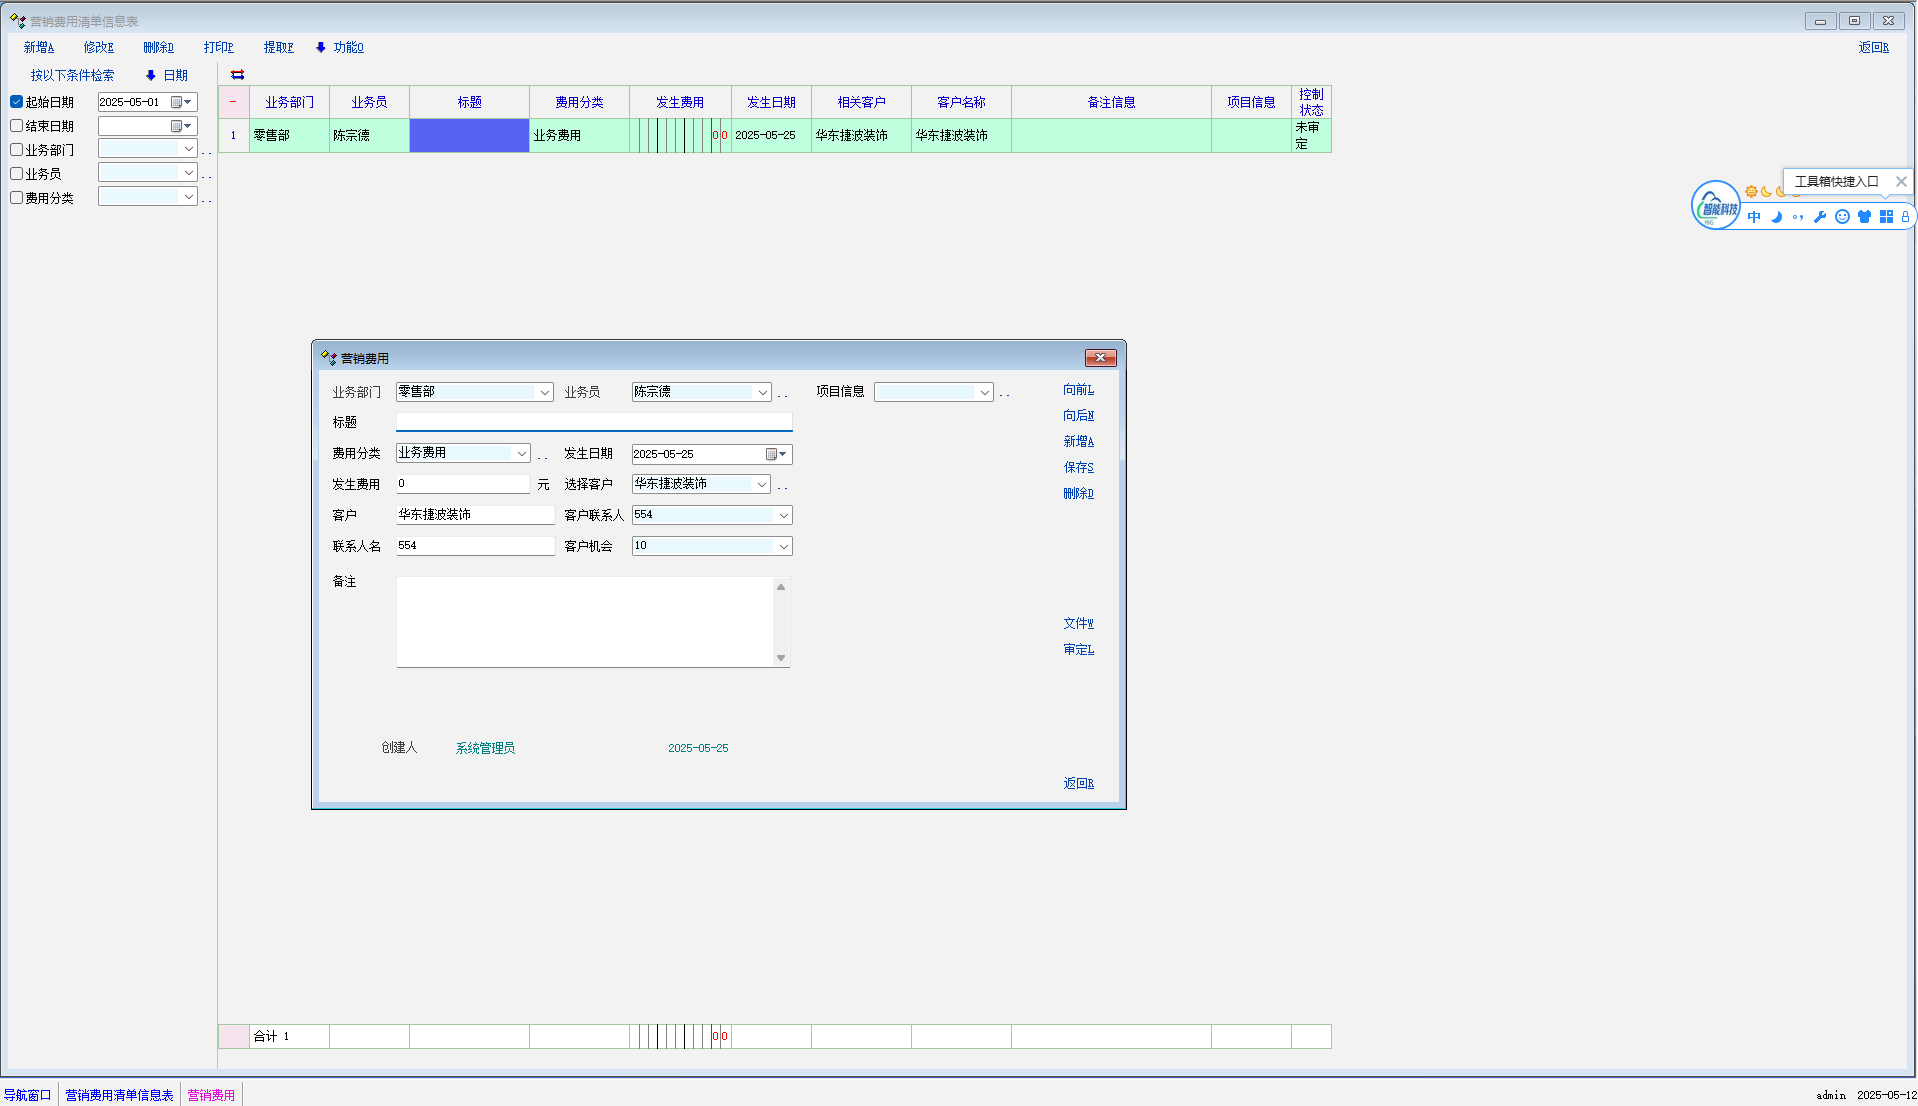Click the smiley face icon in the IME toolbar
Image resolution: width=1918 pixels, height=1106 pixels.
[x=1842, y=217]
